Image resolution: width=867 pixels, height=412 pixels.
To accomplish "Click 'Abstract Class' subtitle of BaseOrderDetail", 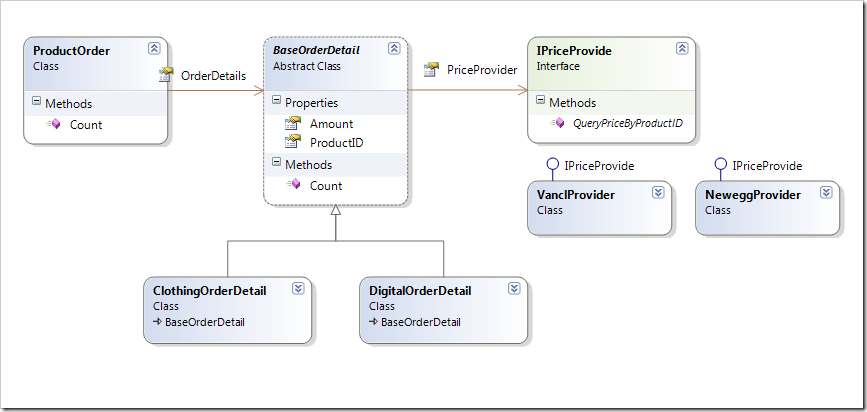I will click(x=307, y=66).
